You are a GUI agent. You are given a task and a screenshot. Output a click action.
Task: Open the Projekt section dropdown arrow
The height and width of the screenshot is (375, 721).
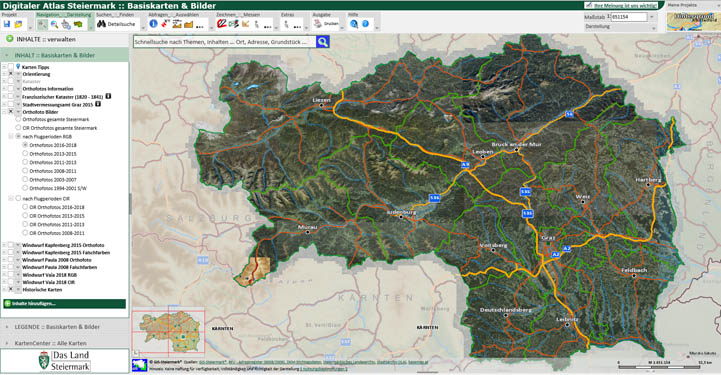click(x=31, y=28)
